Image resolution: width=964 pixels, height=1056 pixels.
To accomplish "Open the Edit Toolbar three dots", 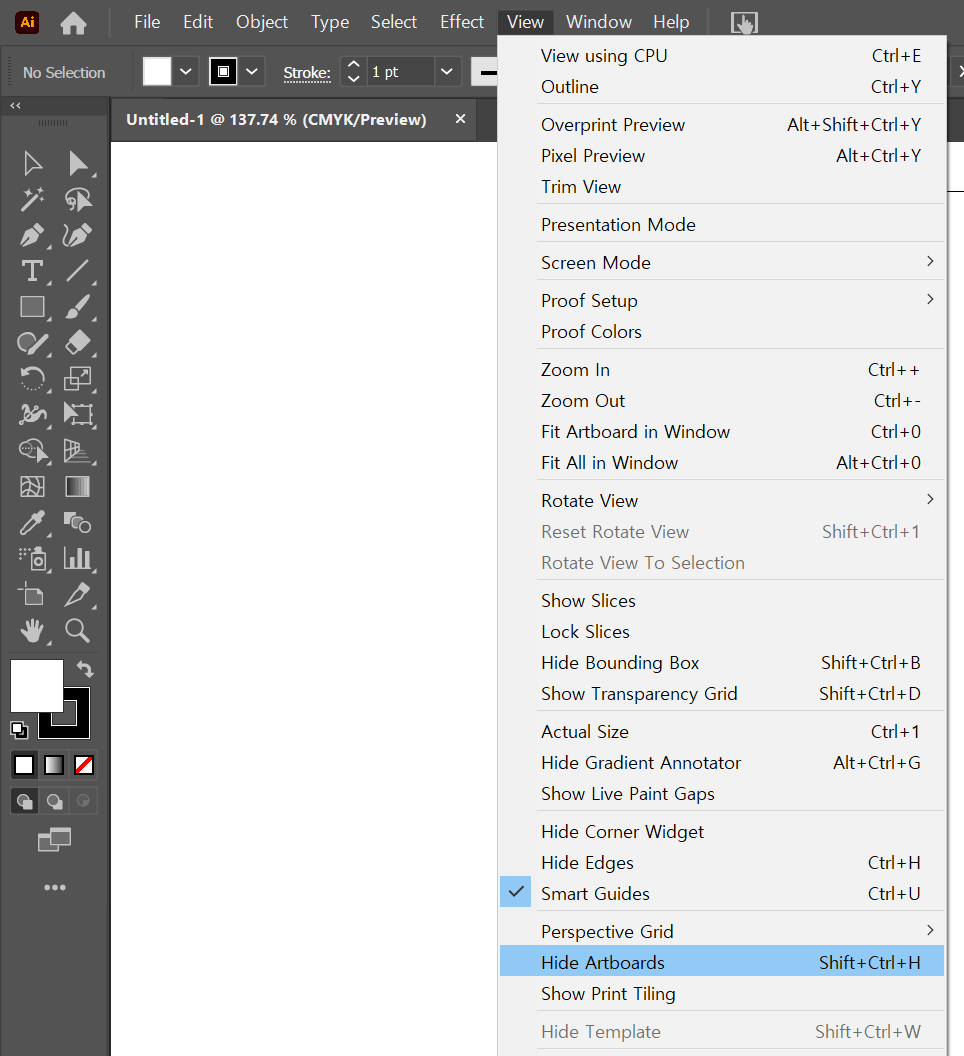I will tap(55, 888).
